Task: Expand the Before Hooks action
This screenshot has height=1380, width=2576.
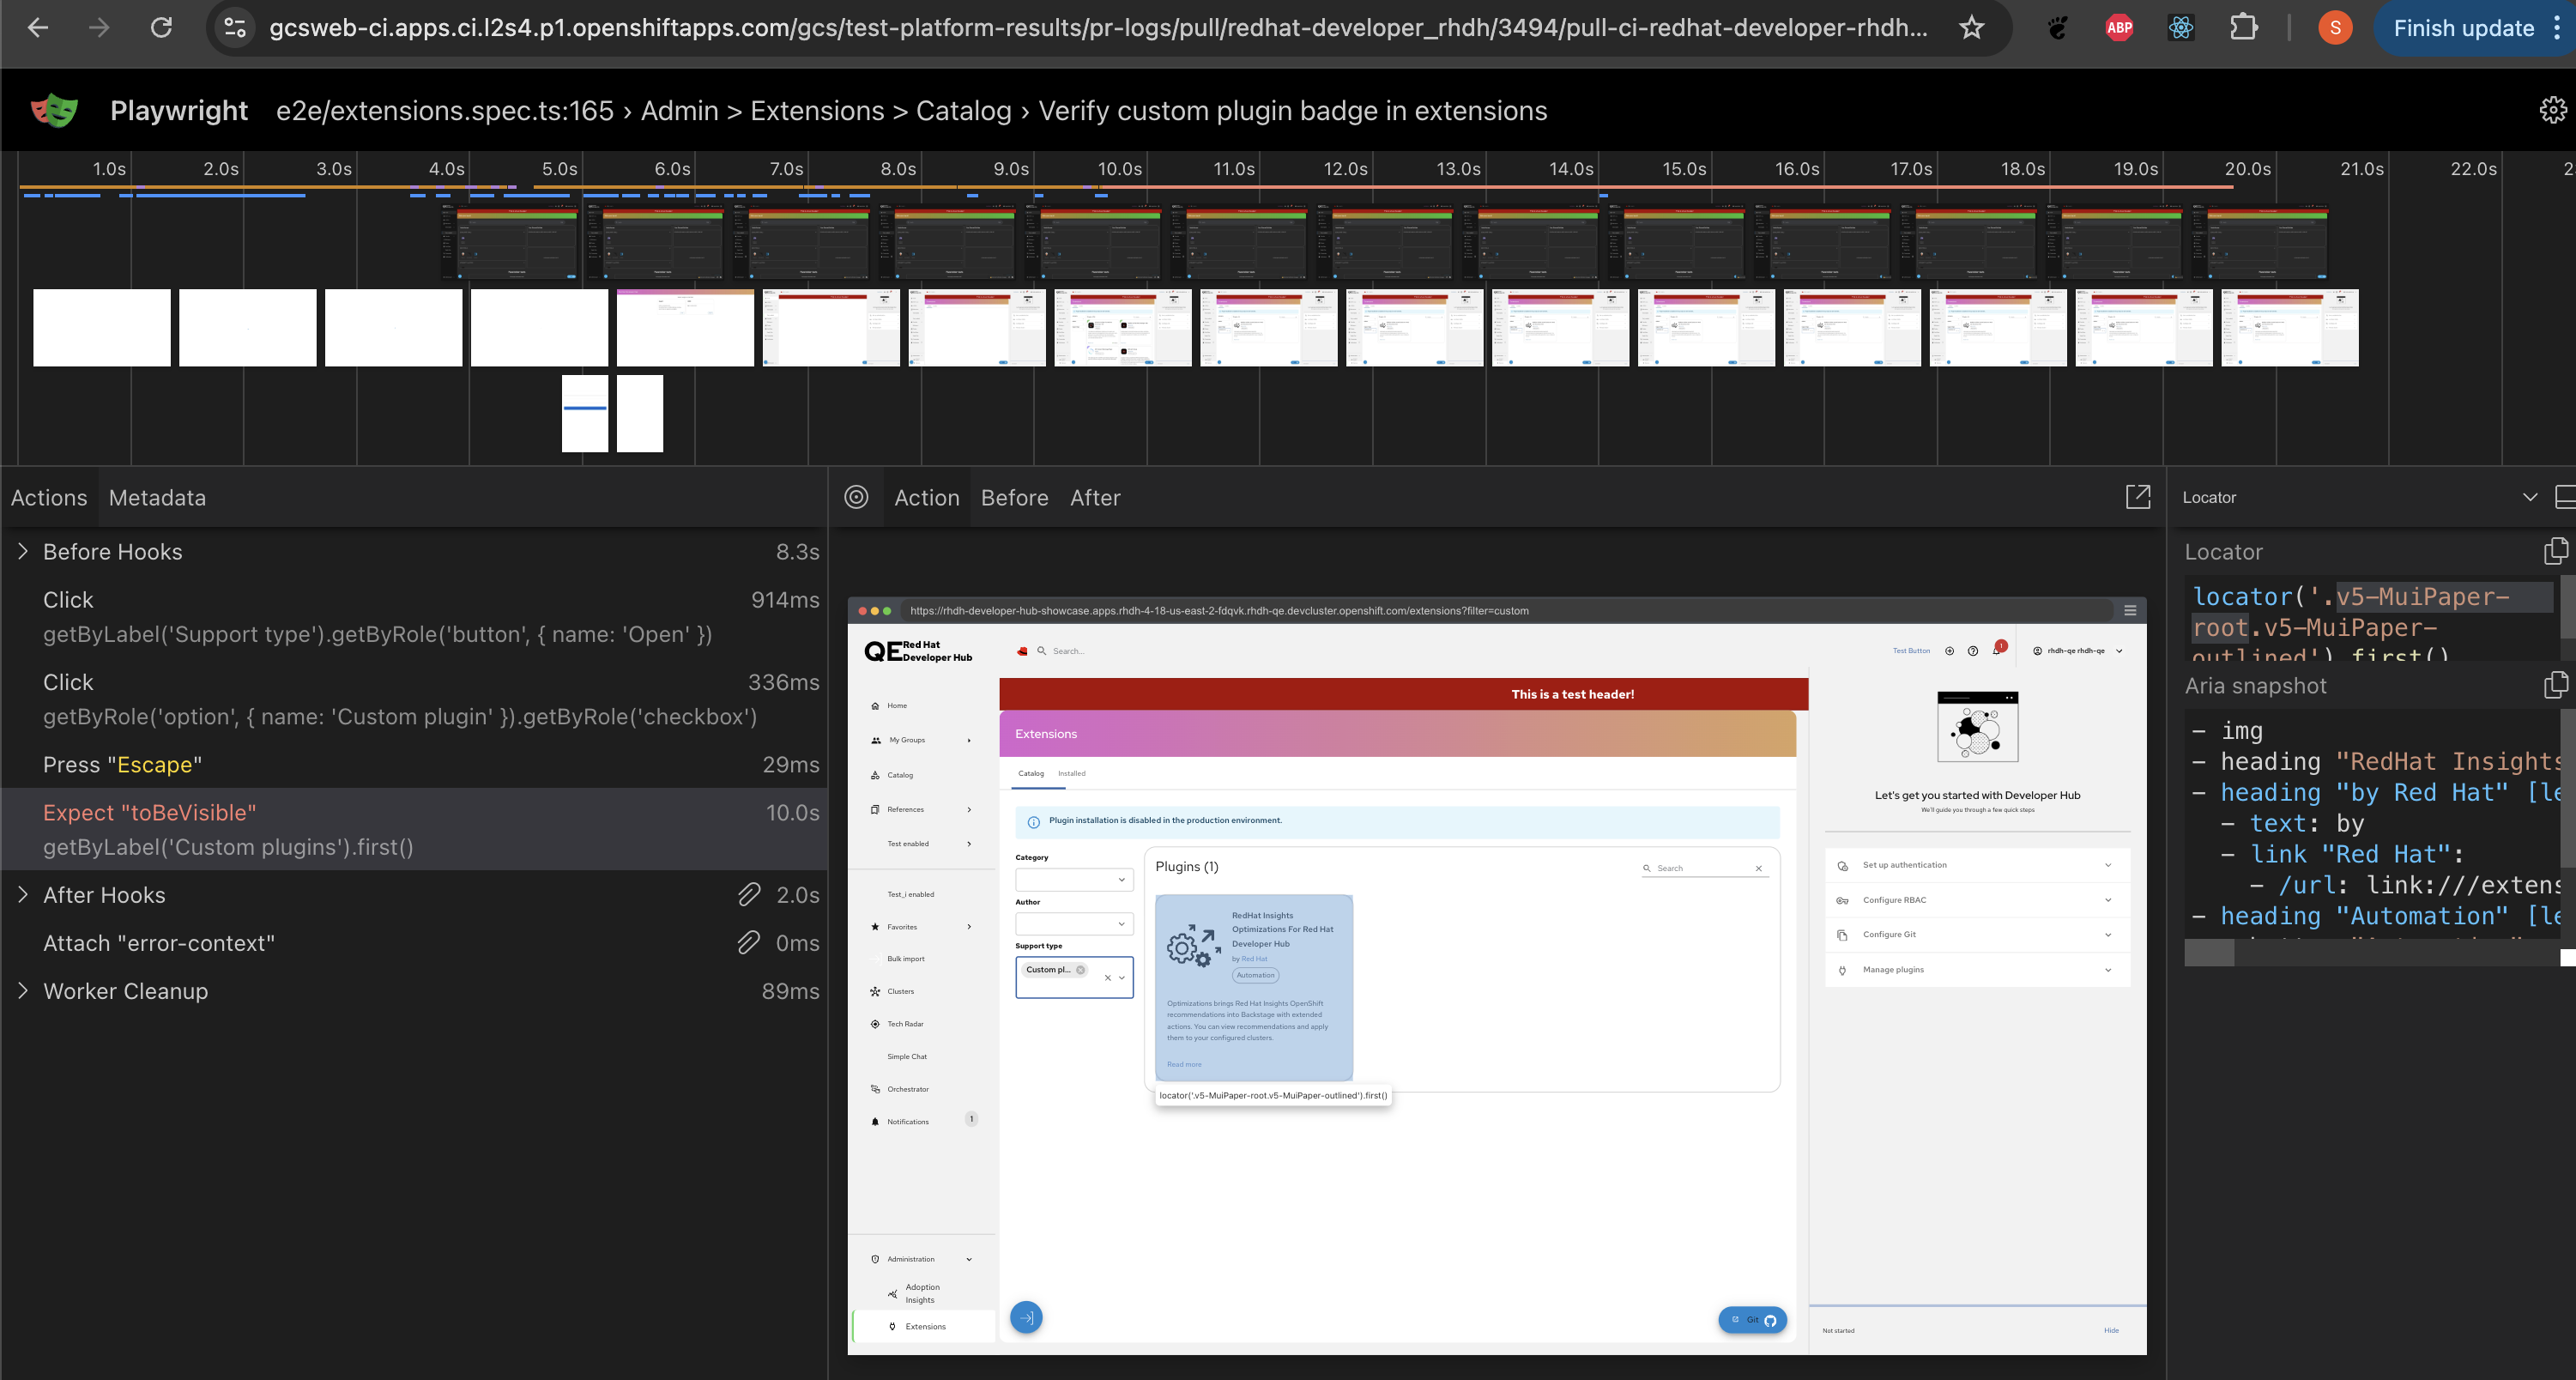Action: coord(23,552)
